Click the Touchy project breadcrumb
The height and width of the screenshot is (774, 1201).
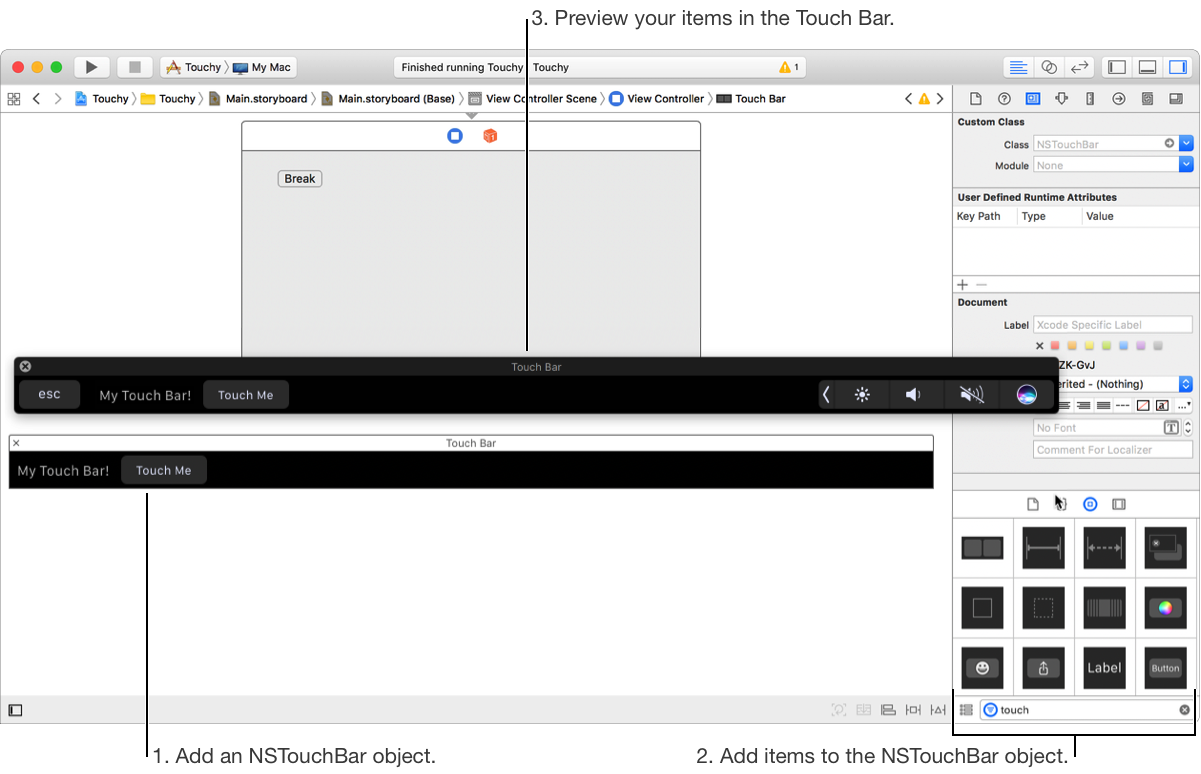pos(102,99)
